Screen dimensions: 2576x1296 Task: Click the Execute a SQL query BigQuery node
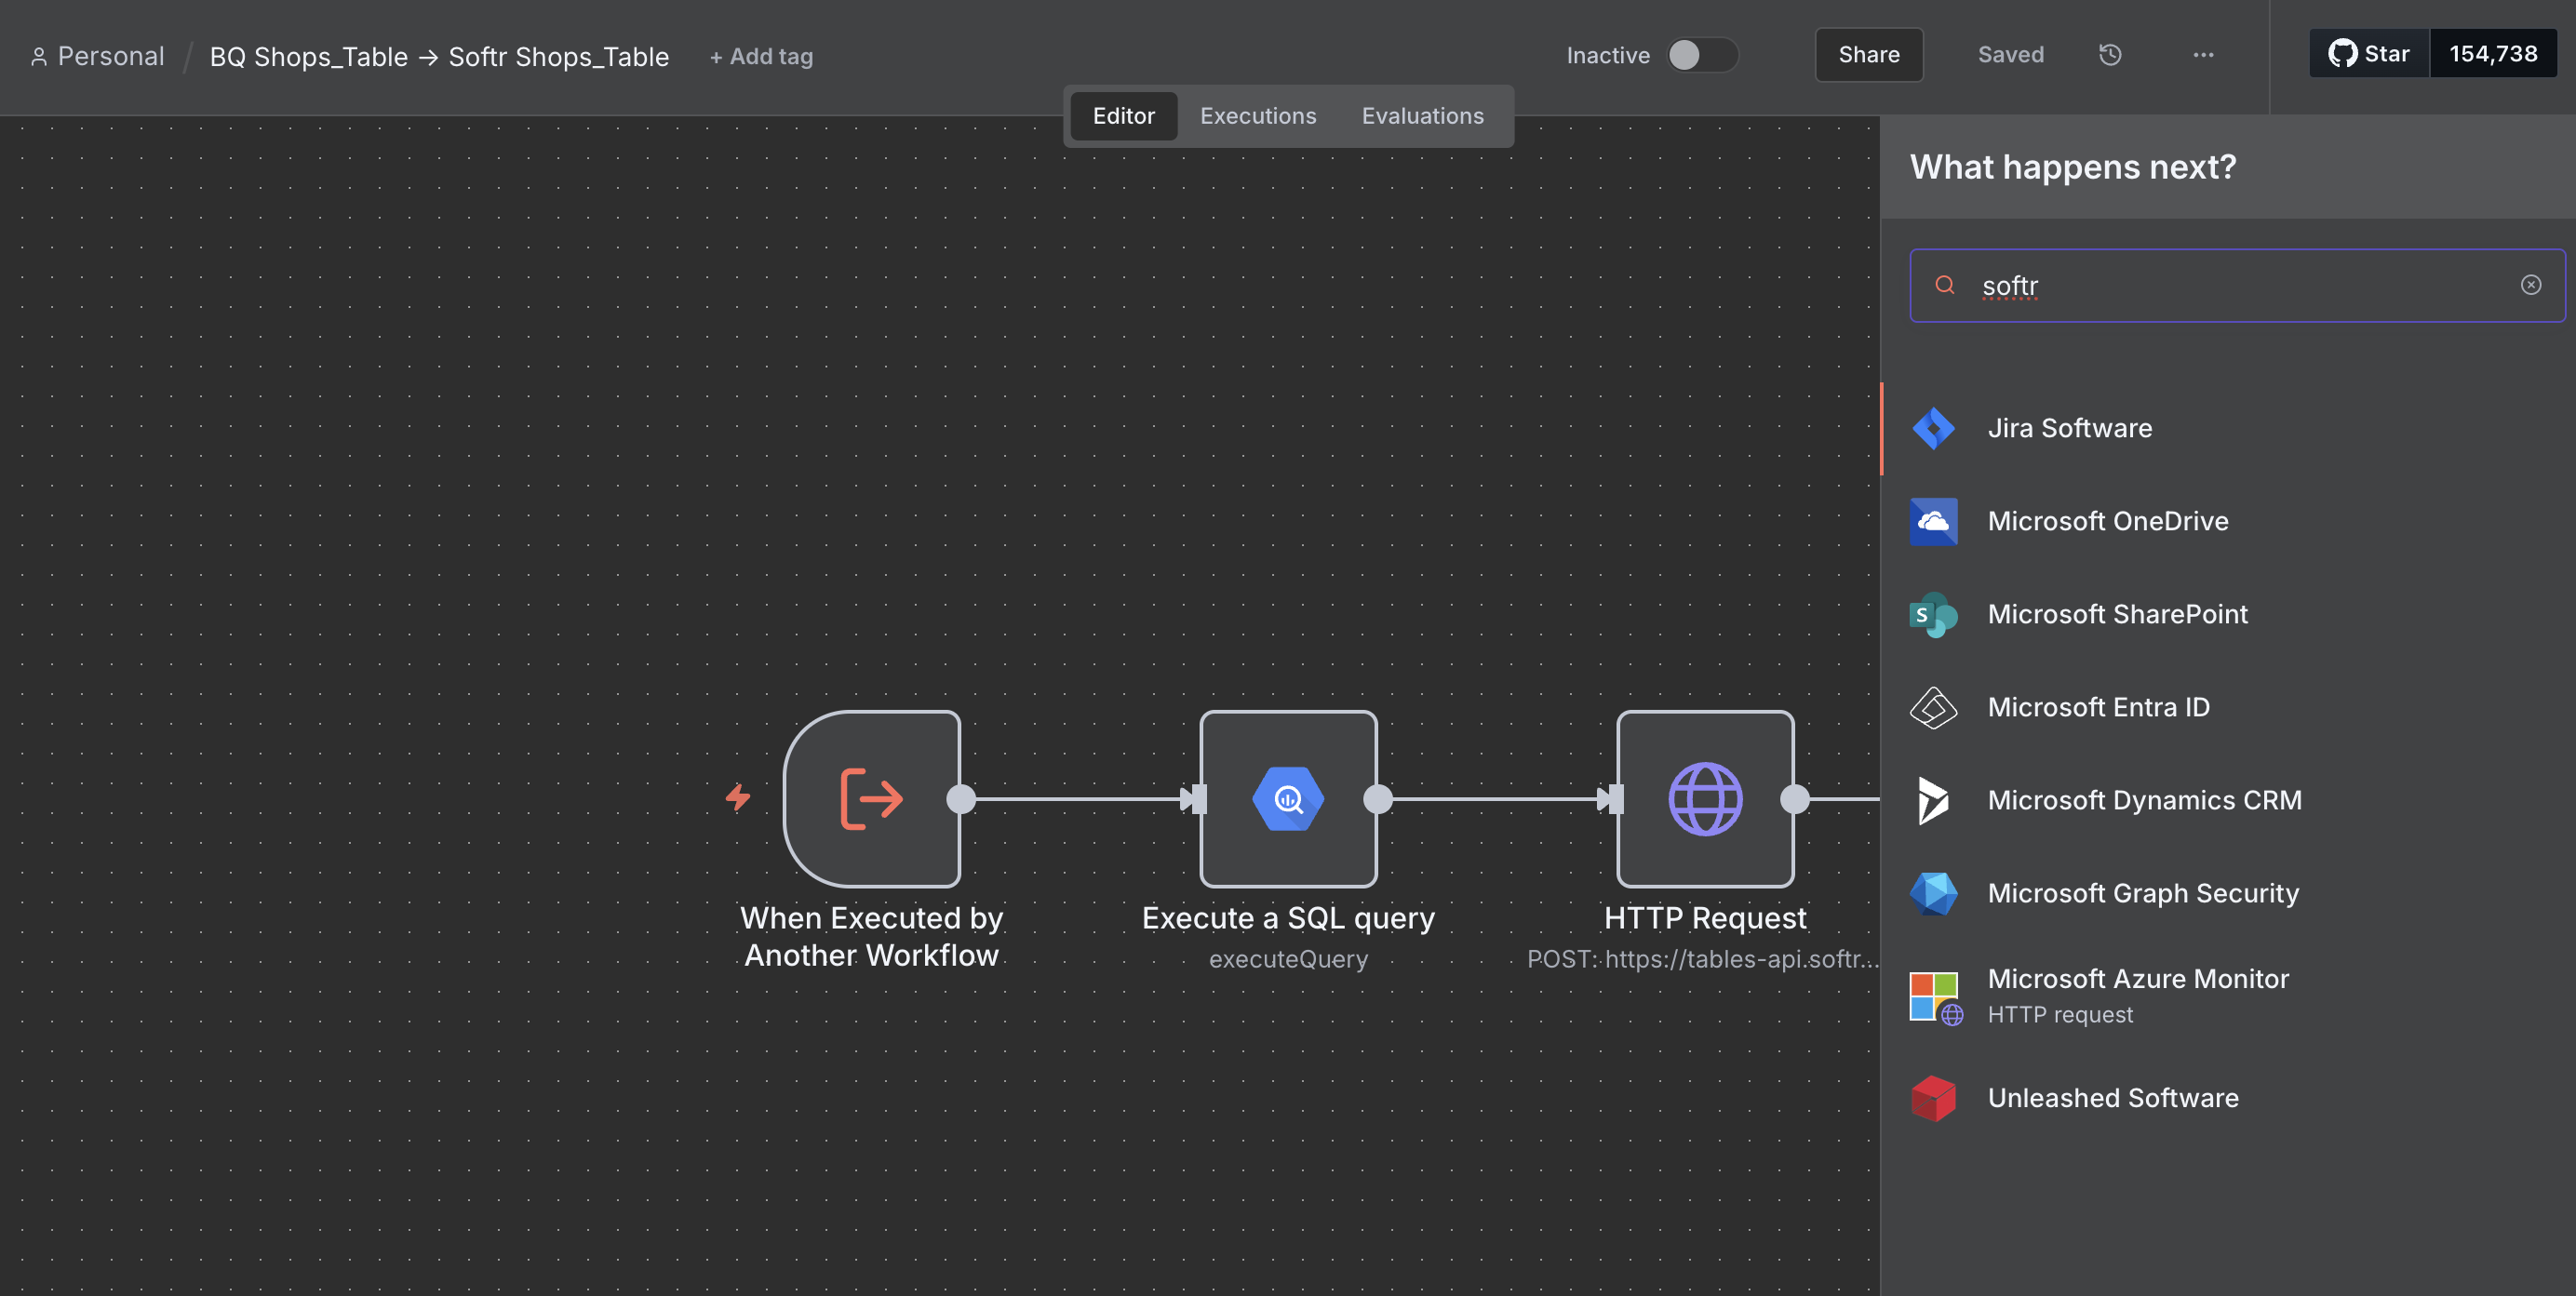click(x=1288, y=799)
